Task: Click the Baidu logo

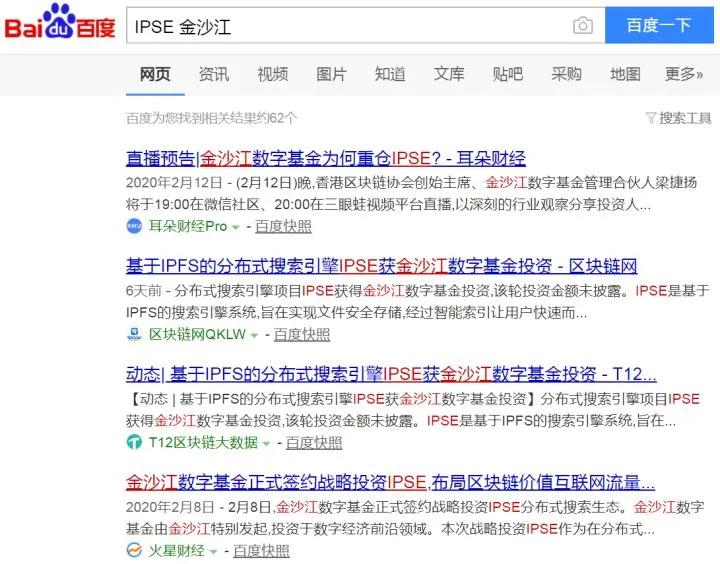Action: [60, 22]
